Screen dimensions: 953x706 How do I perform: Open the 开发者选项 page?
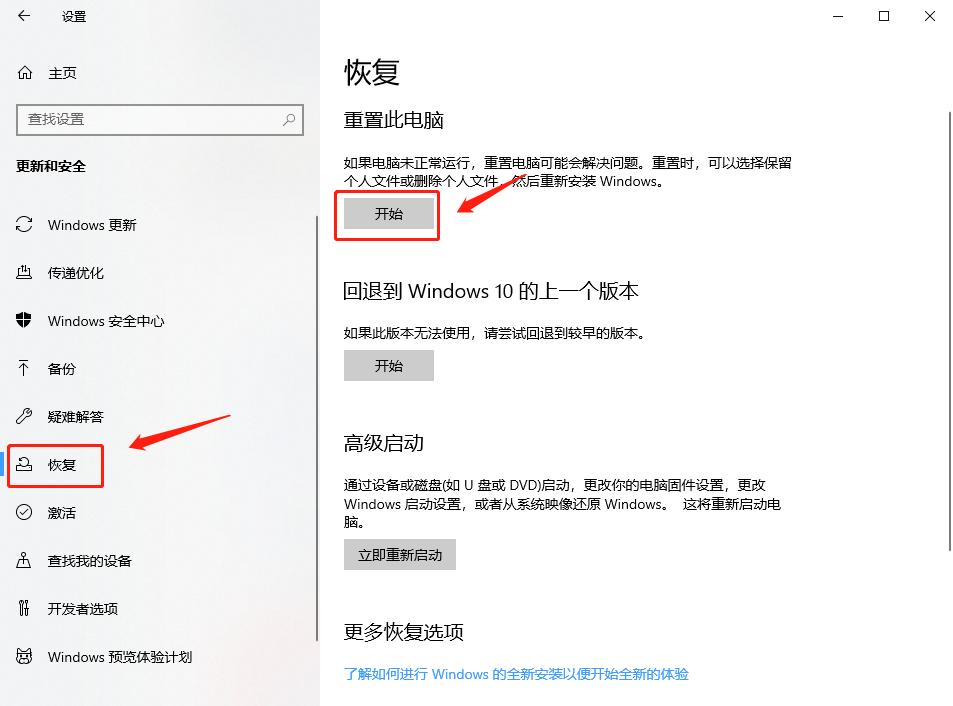click(83, 609)
